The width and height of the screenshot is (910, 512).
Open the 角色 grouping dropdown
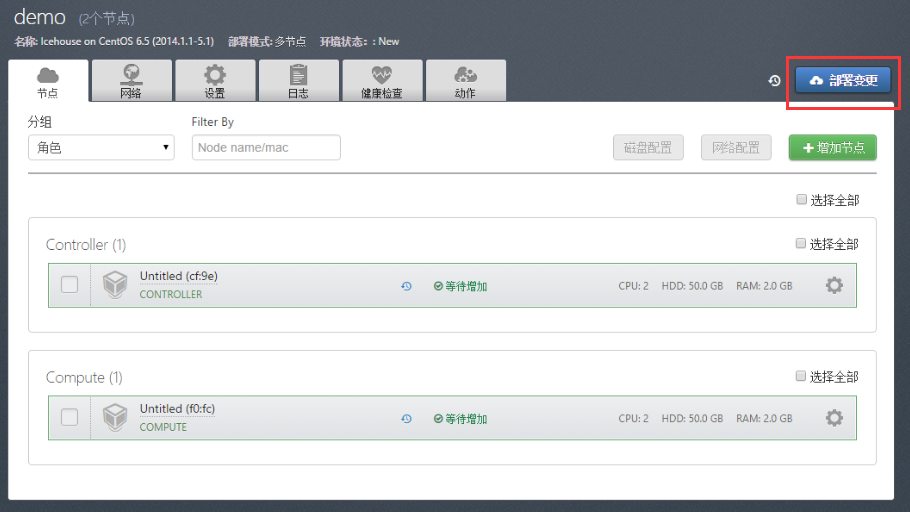(x=101, y=147)
